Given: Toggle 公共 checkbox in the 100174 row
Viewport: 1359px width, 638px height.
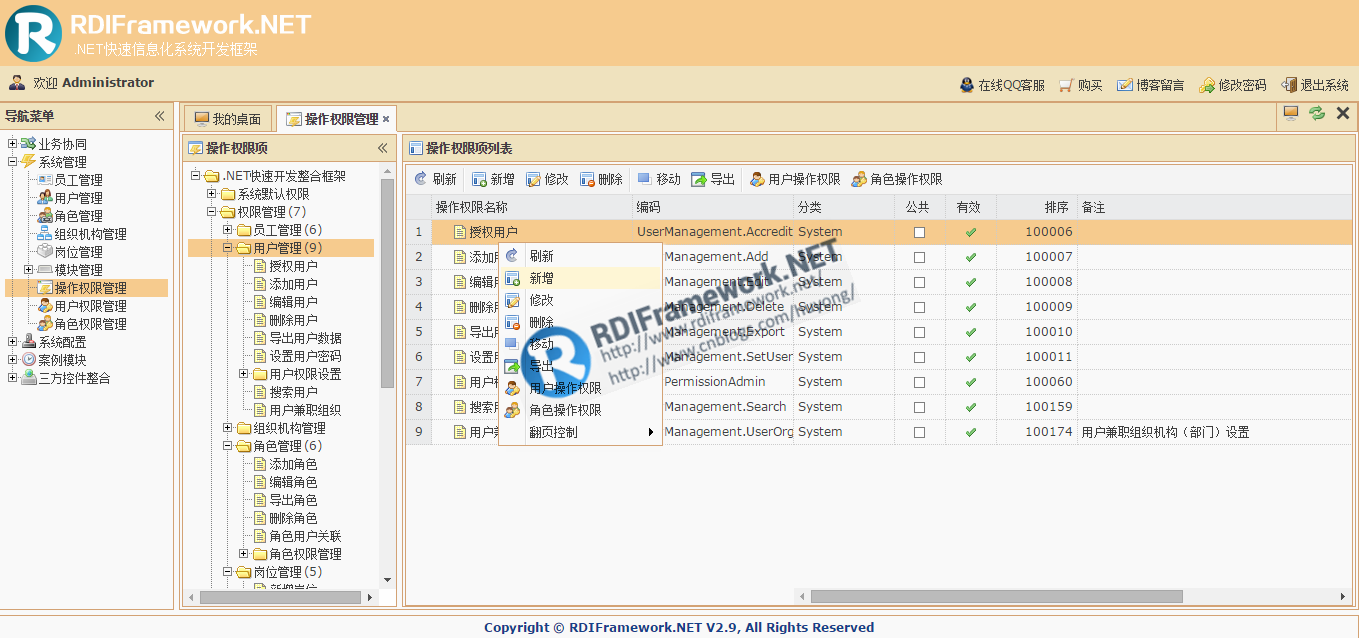Looking at the screenshot, I should 919,432.
